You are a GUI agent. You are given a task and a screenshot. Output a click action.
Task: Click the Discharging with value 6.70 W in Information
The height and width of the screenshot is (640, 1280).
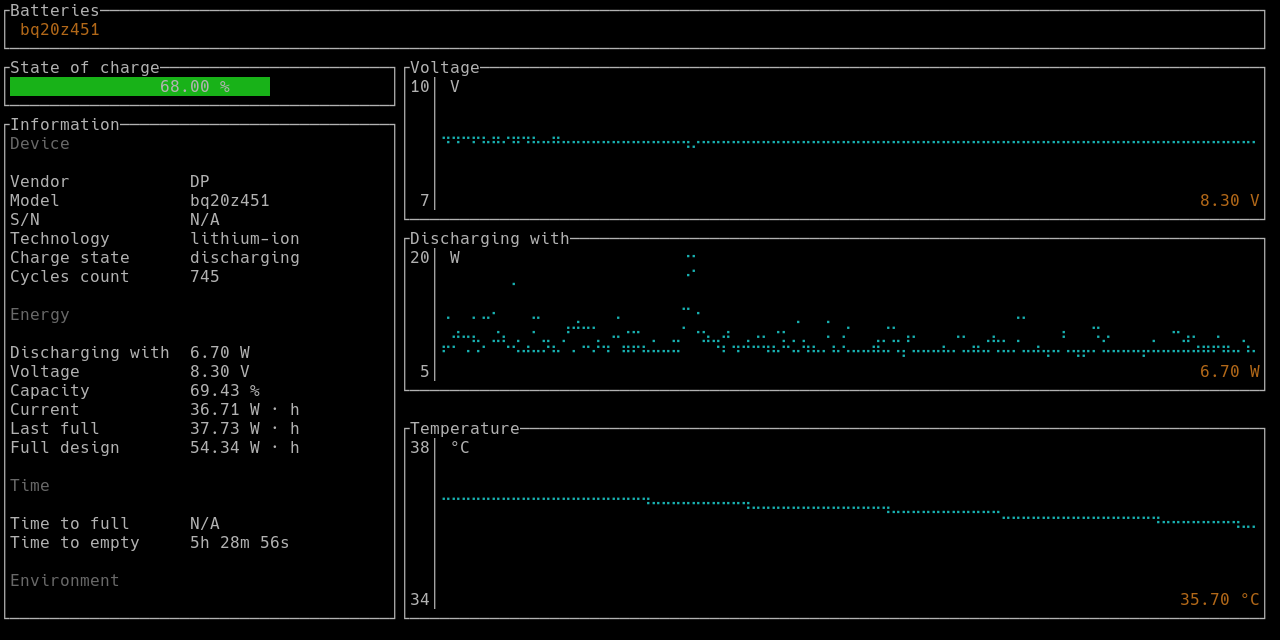(220, 353)
